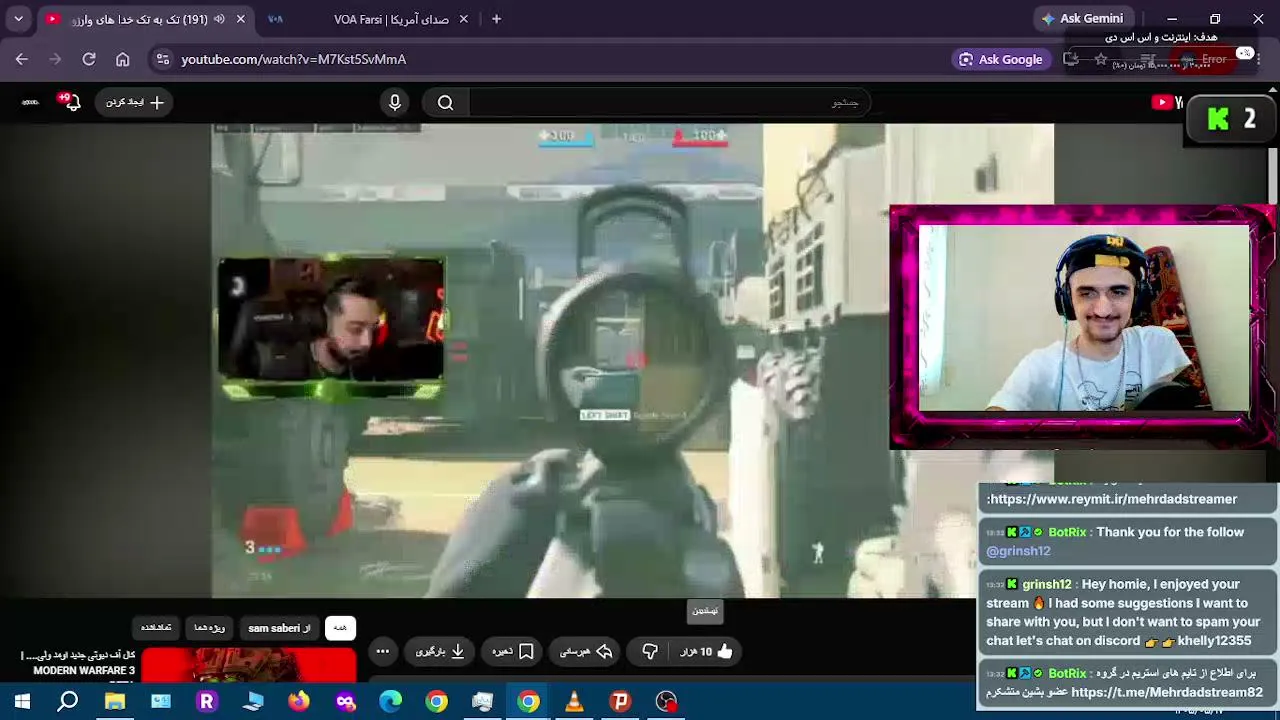Open the browser home page
The width and height of the screenshot is (1280, 720).
[122, 59]
